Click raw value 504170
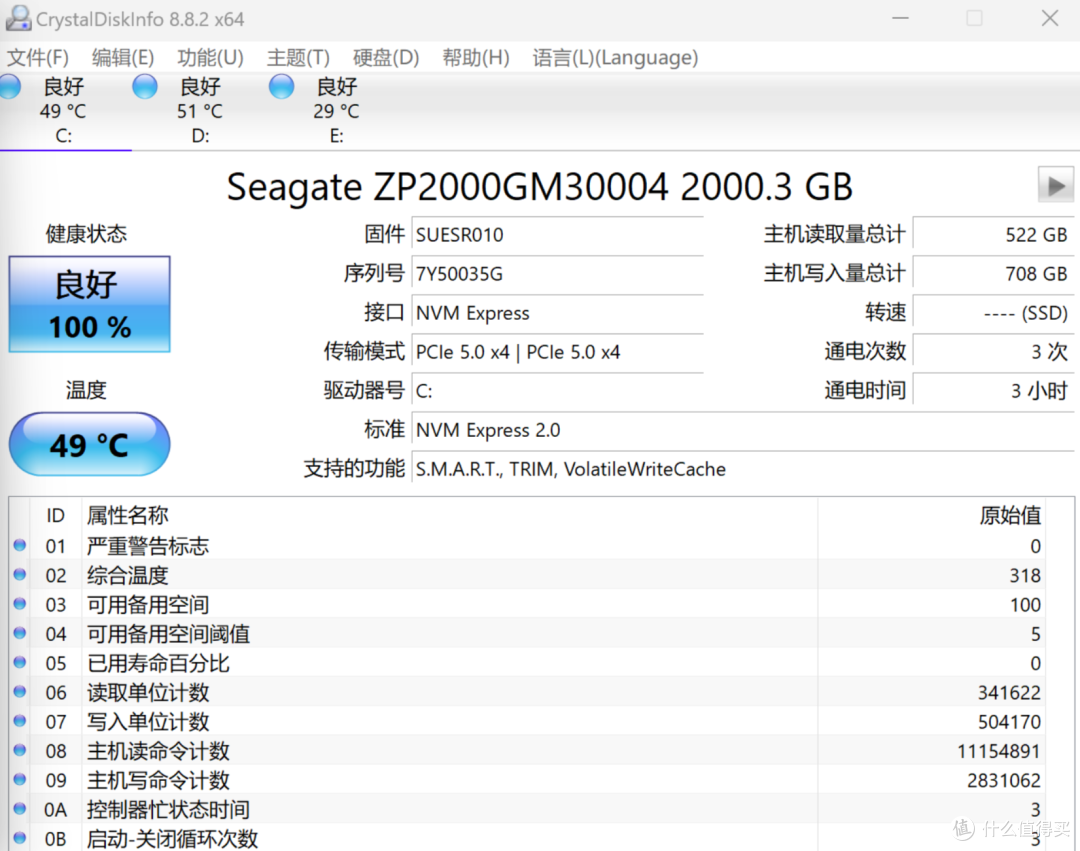 [1009, 722]
